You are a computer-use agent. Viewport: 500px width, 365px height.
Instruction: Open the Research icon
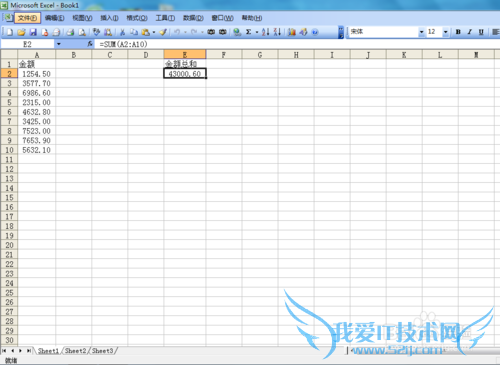point(108,32)
